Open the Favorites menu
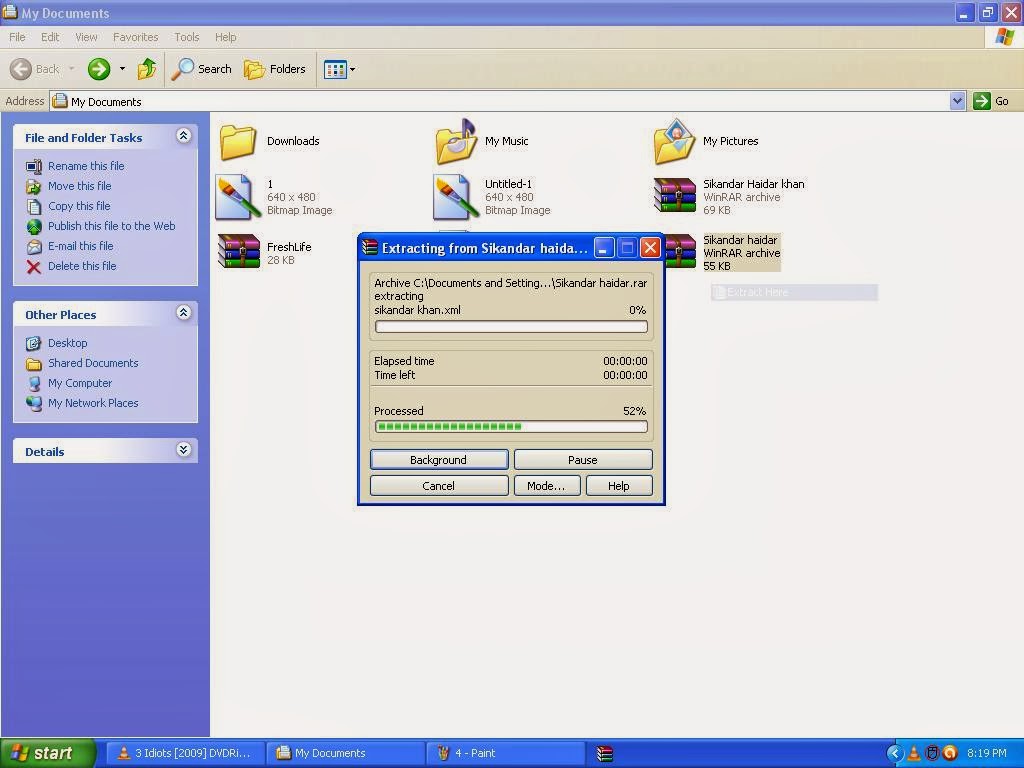The image size is (1024, 768). click(x=135, y=37)
